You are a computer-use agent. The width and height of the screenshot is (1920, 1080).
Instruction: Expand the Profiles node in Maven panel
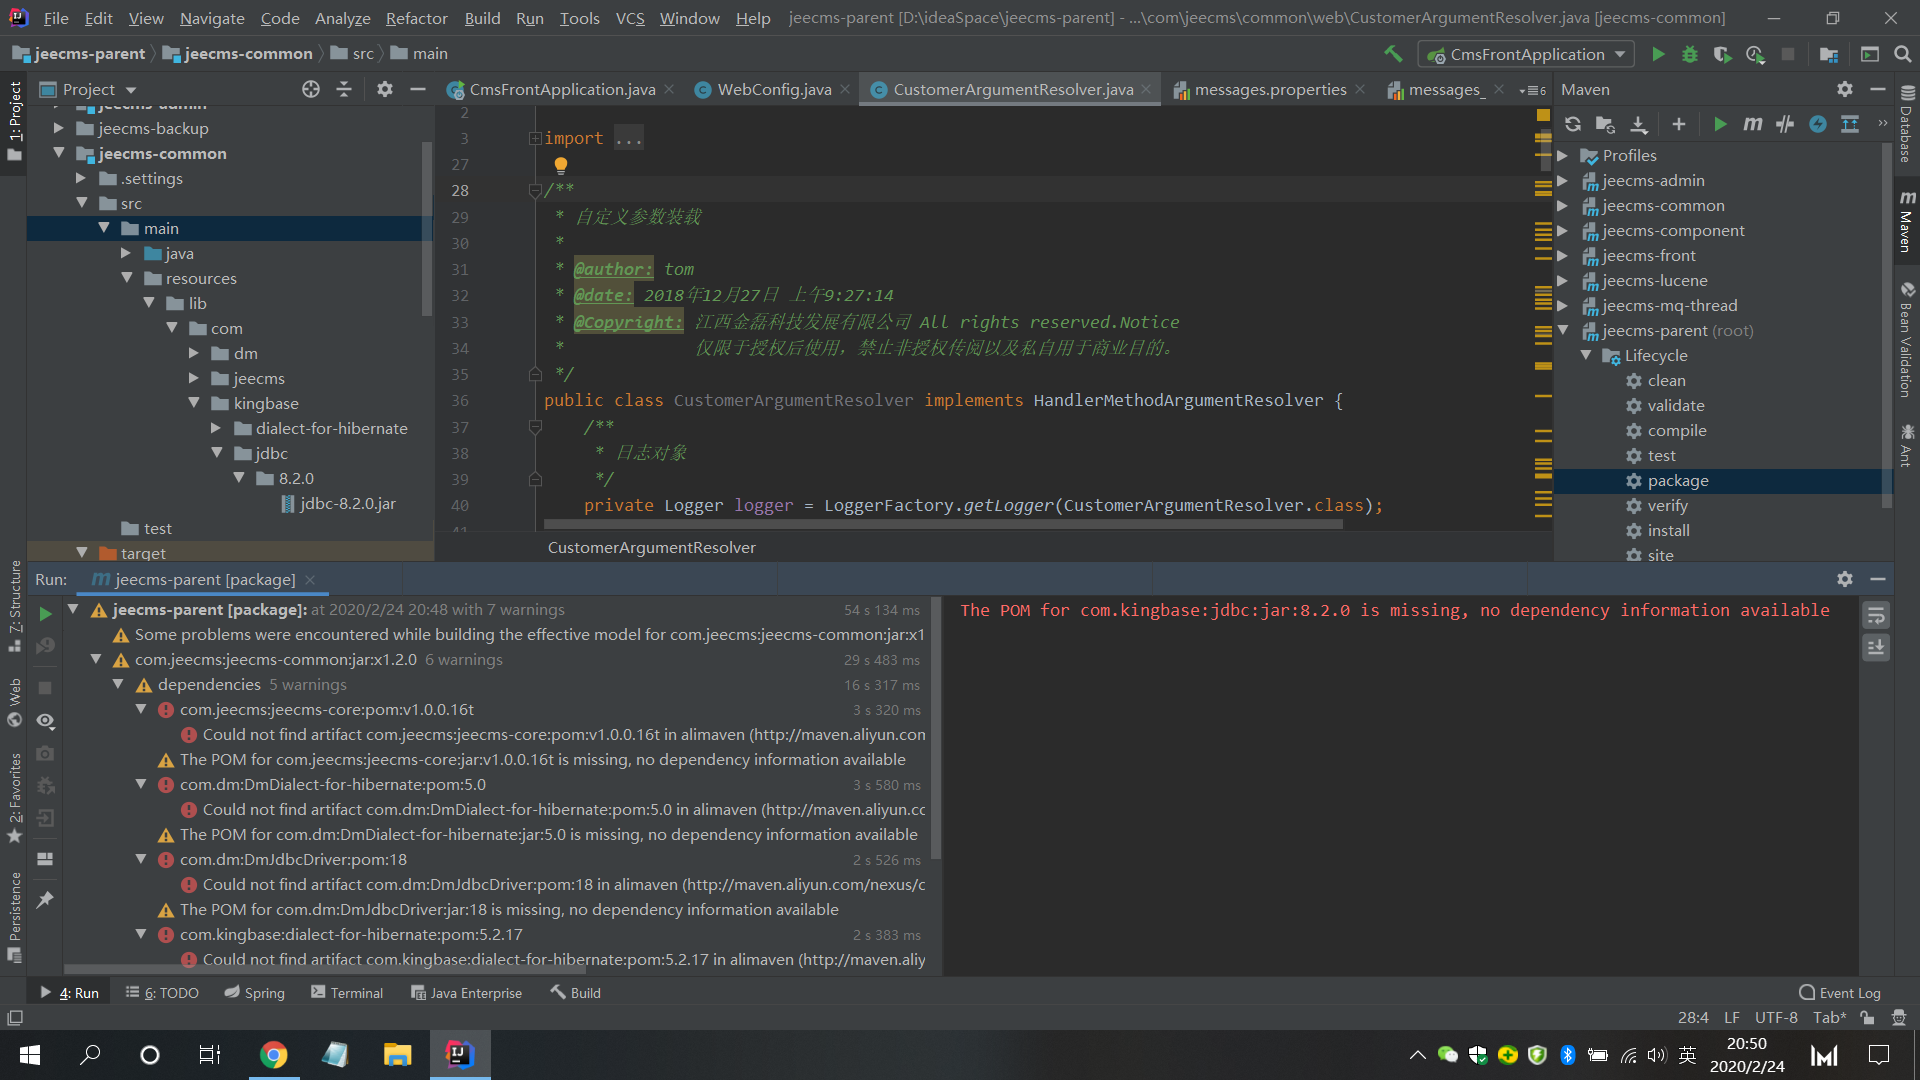tap(1563, 155)
